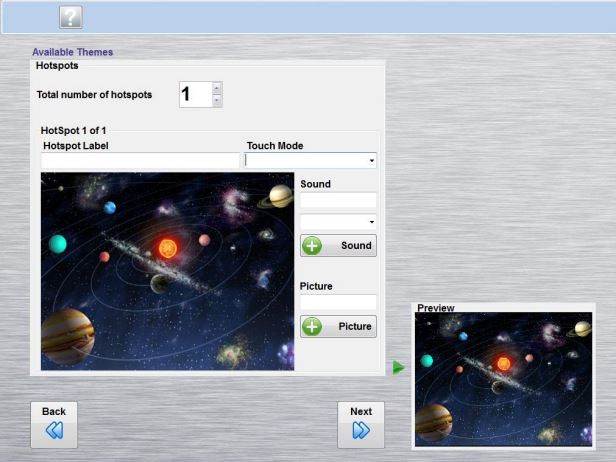Click the green plus icon beside Picture
616x462 pixels.
coord(312,327)
